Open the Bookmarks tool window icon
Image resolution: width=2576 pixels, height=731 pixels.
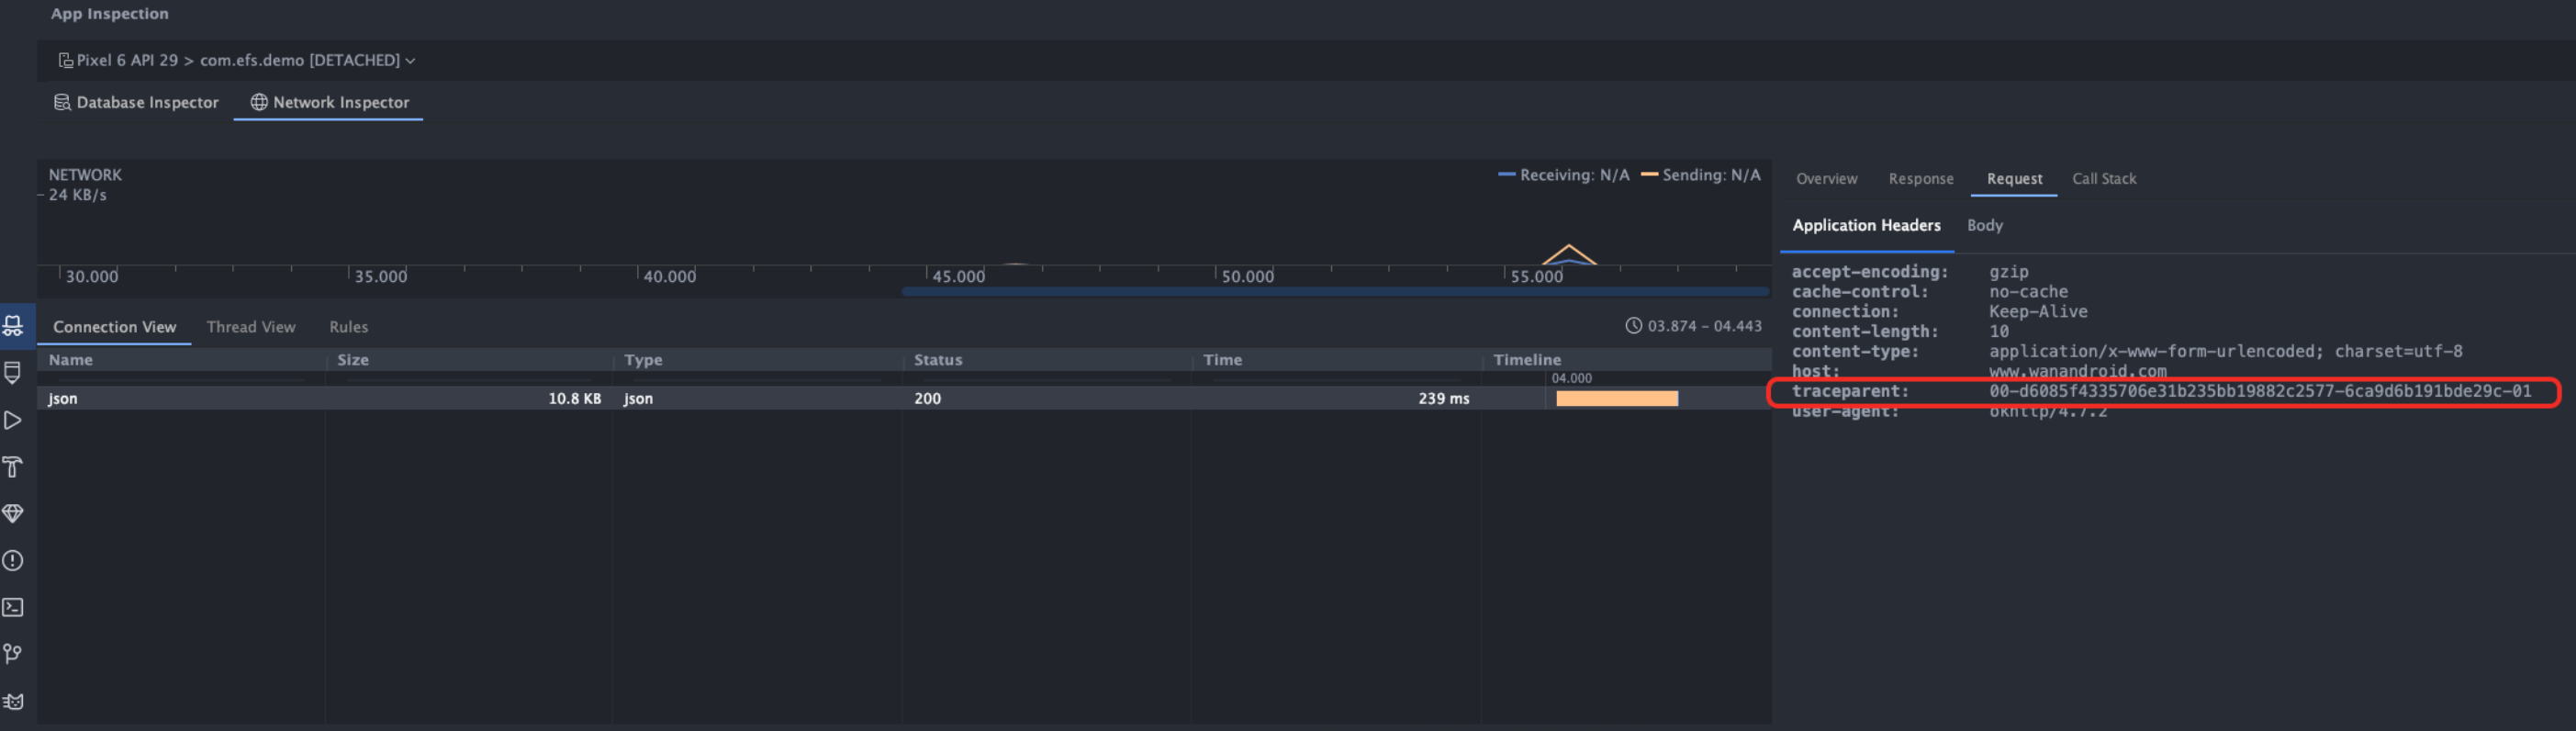click(x=13, y=373)
